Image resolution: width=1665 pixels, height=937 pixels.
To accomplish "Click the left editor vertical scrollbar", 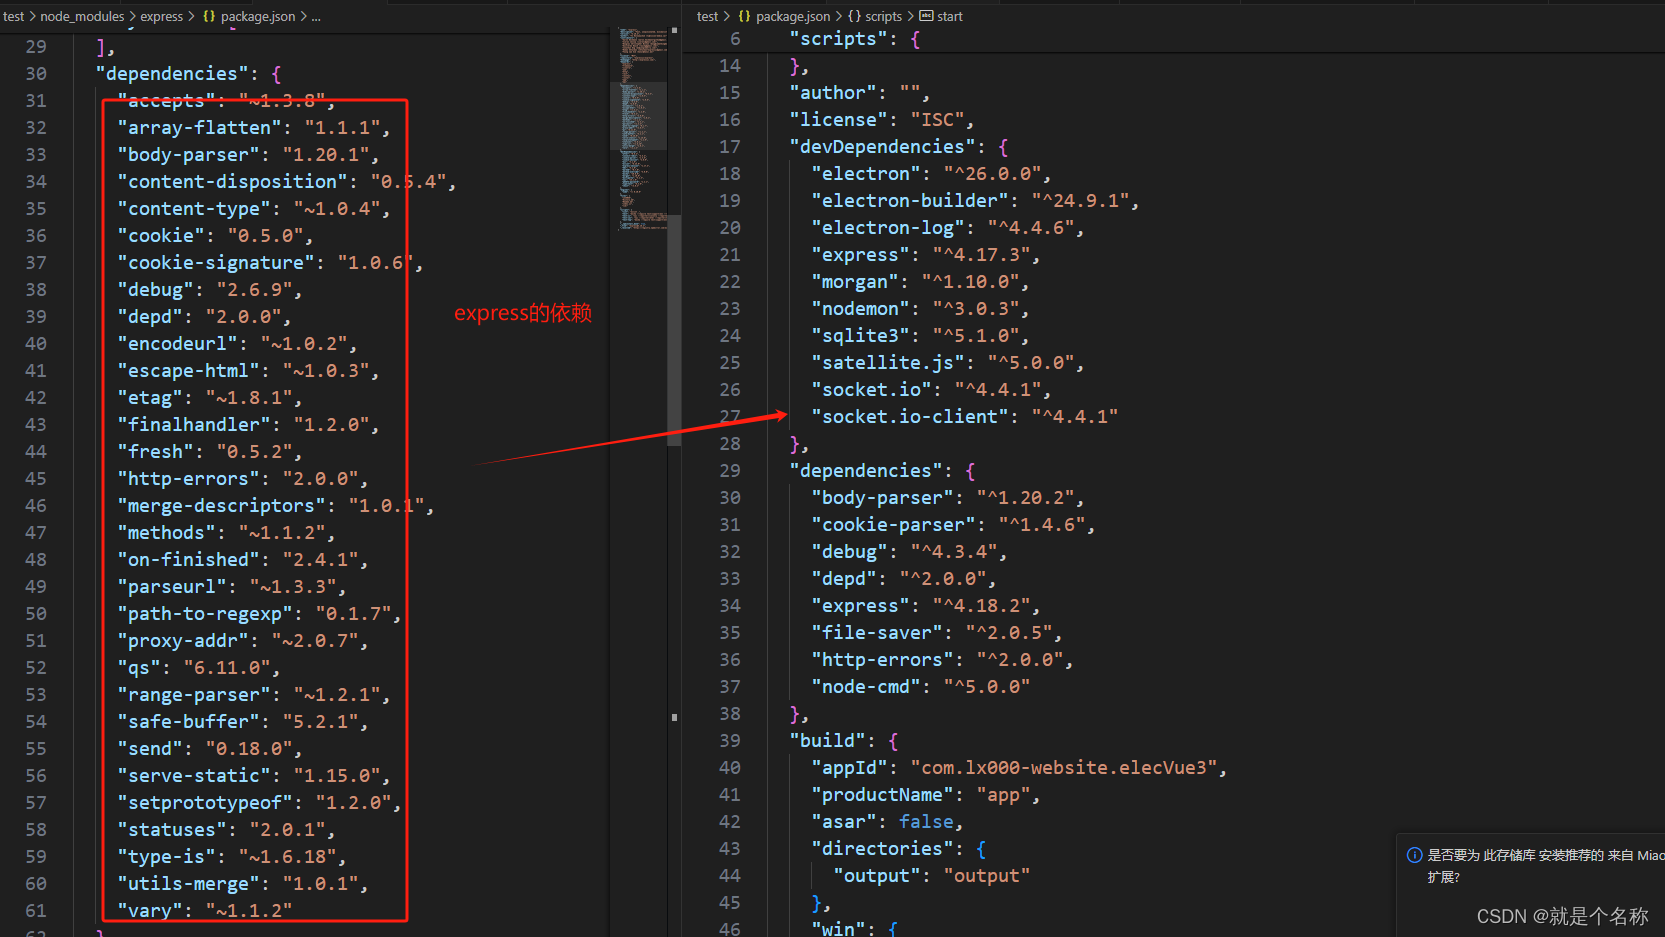I will (x=674, y=330).
